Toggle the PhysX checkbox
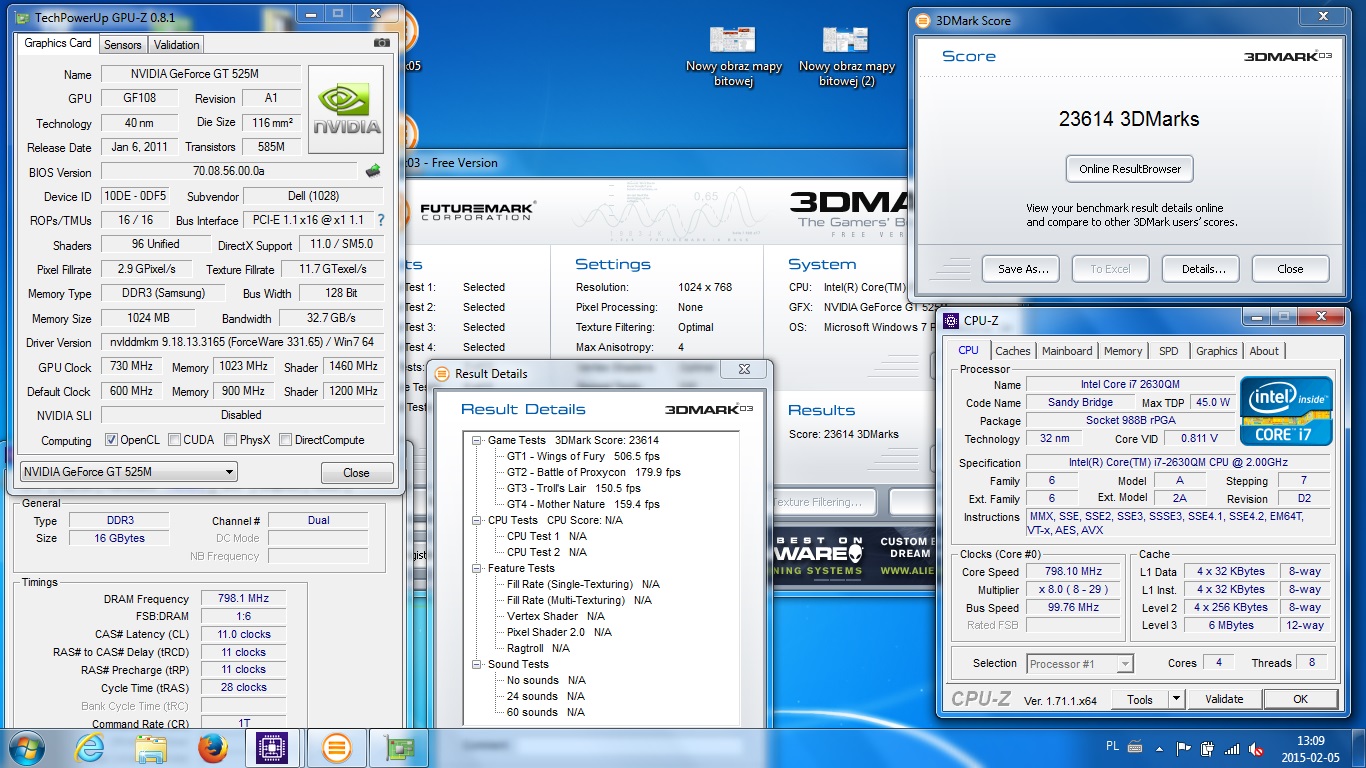Image resolution: width=1366 pixels, height=768 pixels. pos(231,440)
